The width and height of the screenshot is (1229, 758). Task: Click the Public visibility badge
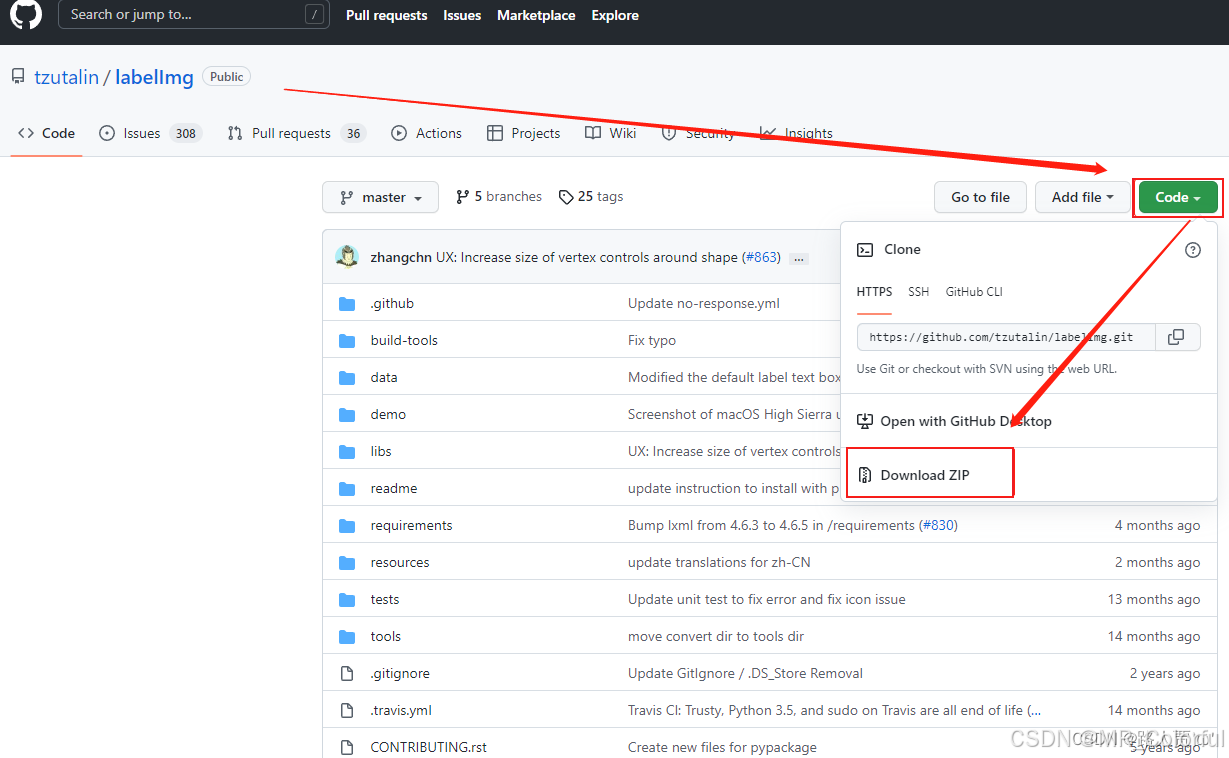click(x=227, y=76)
